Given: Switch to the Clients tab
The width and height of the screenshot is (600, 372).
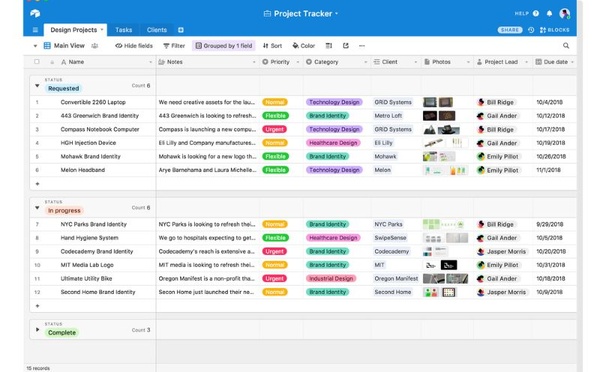Looking at the screenshot, I should click(x=157, y=30).
